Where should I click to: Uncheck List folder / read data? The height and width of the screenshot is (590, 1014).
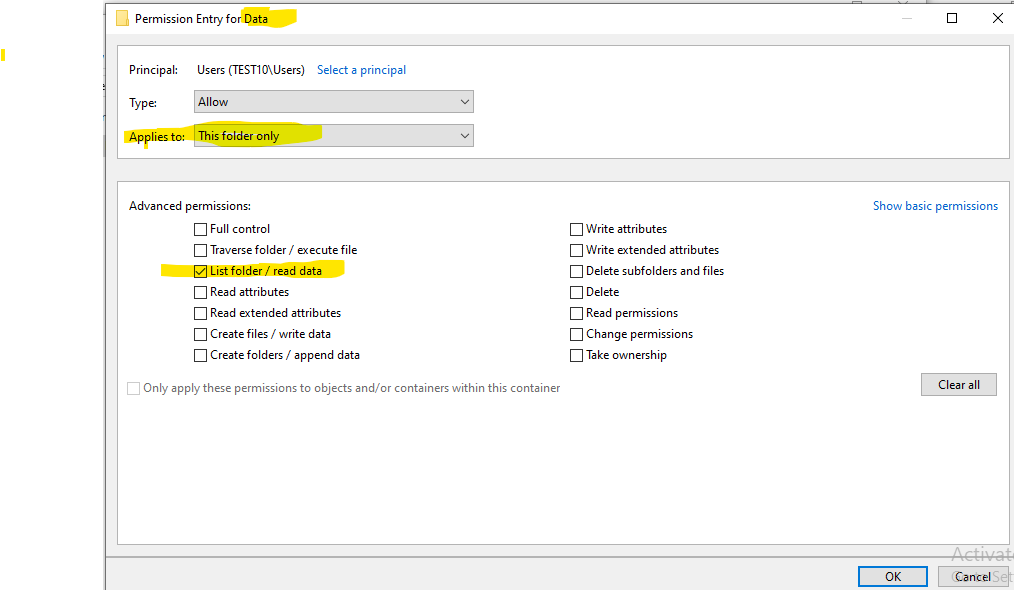point(200,270)
